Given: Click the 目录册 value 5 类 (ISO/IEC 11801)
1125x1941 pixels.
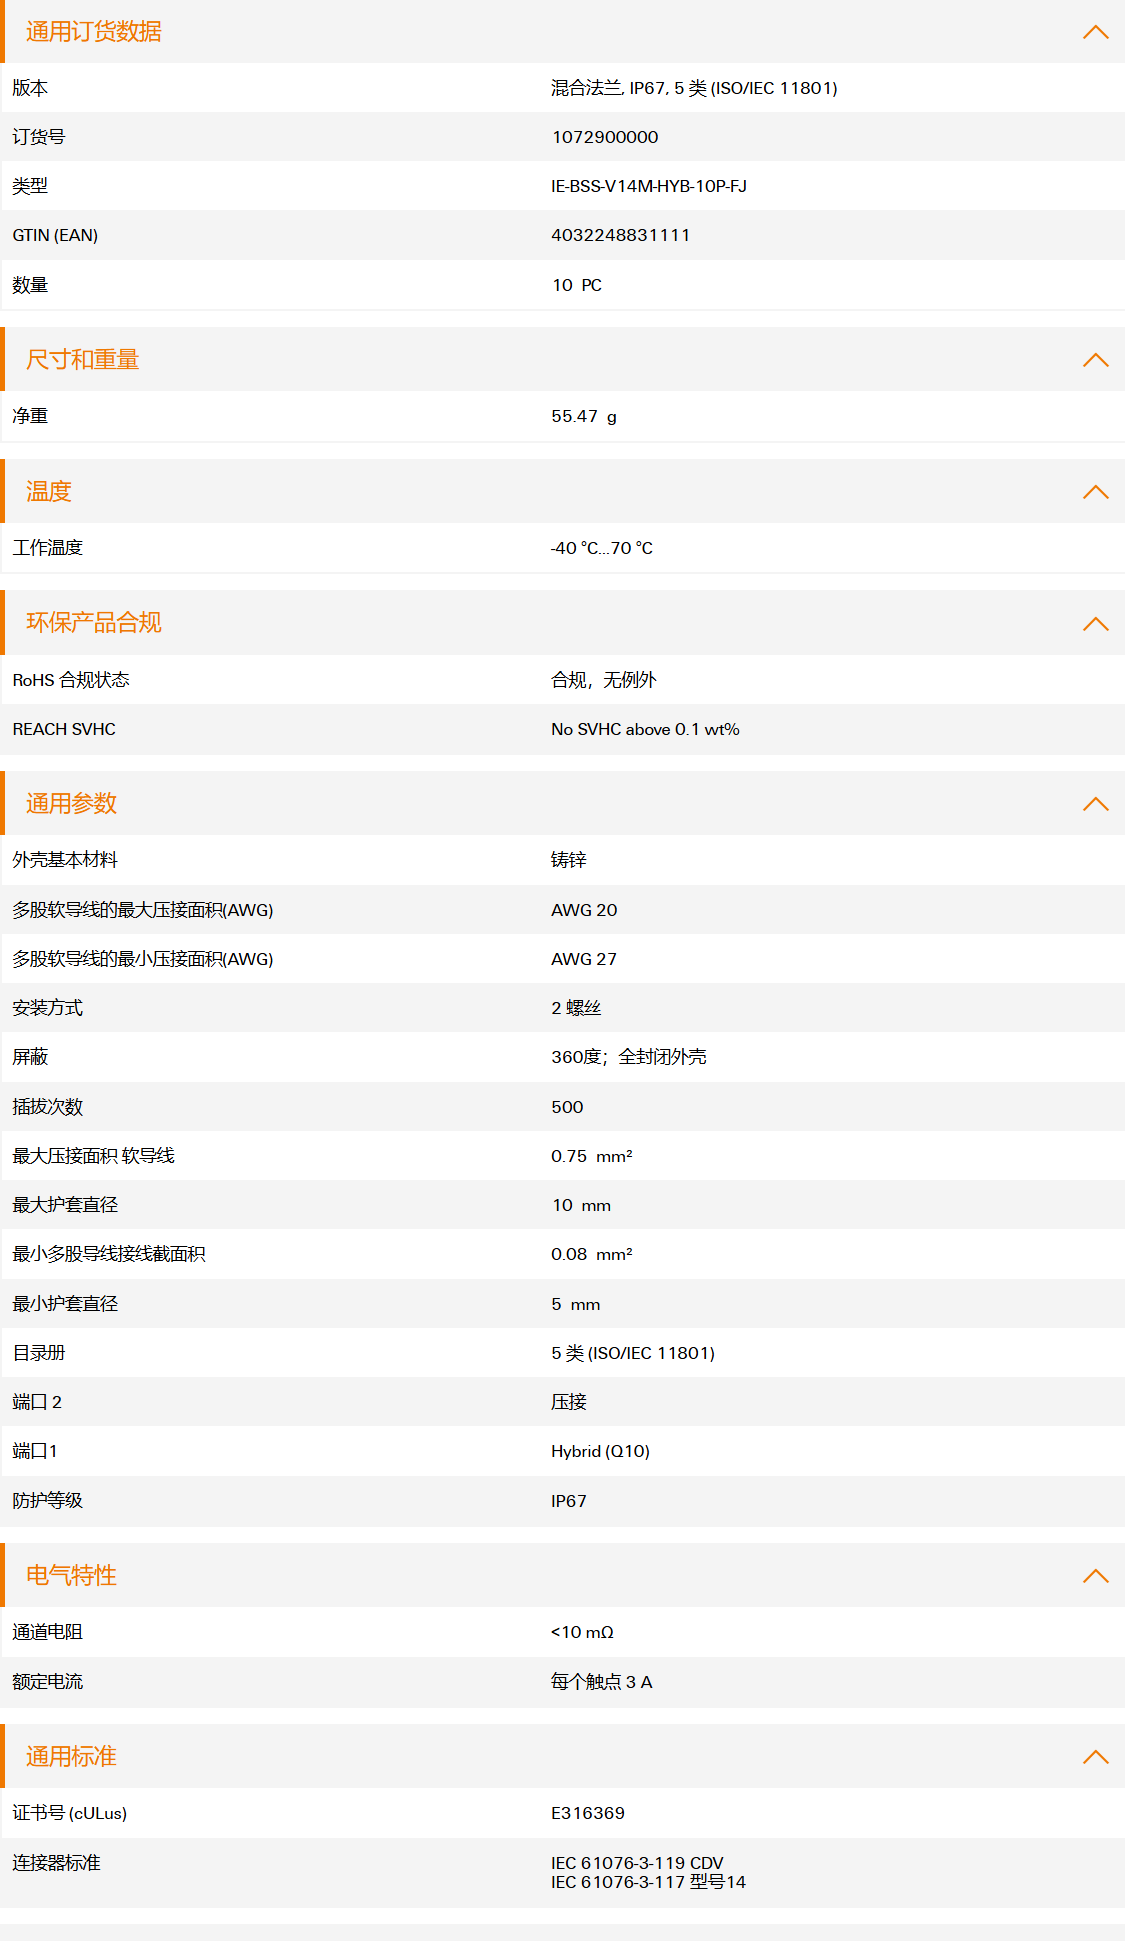Looking at the screenshot, I should tap(633, 1353).
